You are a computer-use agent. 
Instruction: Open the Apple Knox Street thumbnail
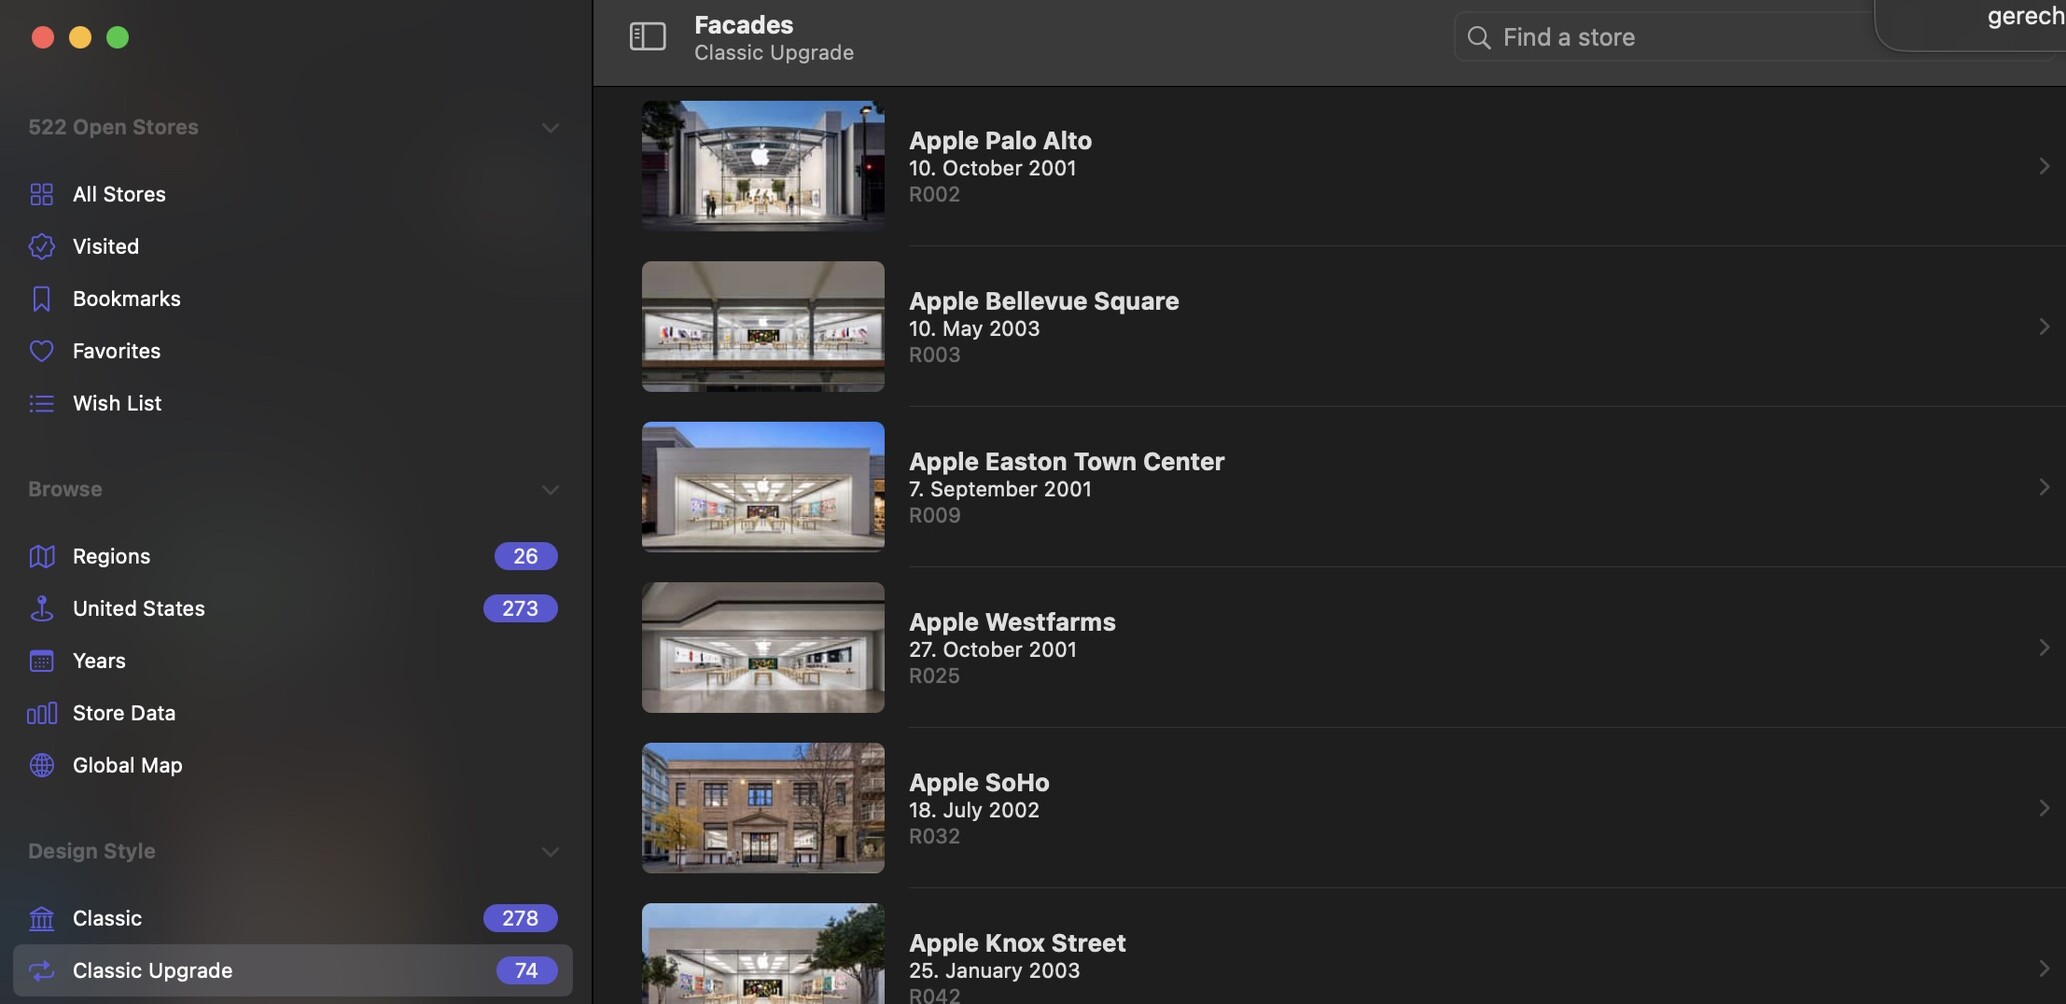[763, 954]
